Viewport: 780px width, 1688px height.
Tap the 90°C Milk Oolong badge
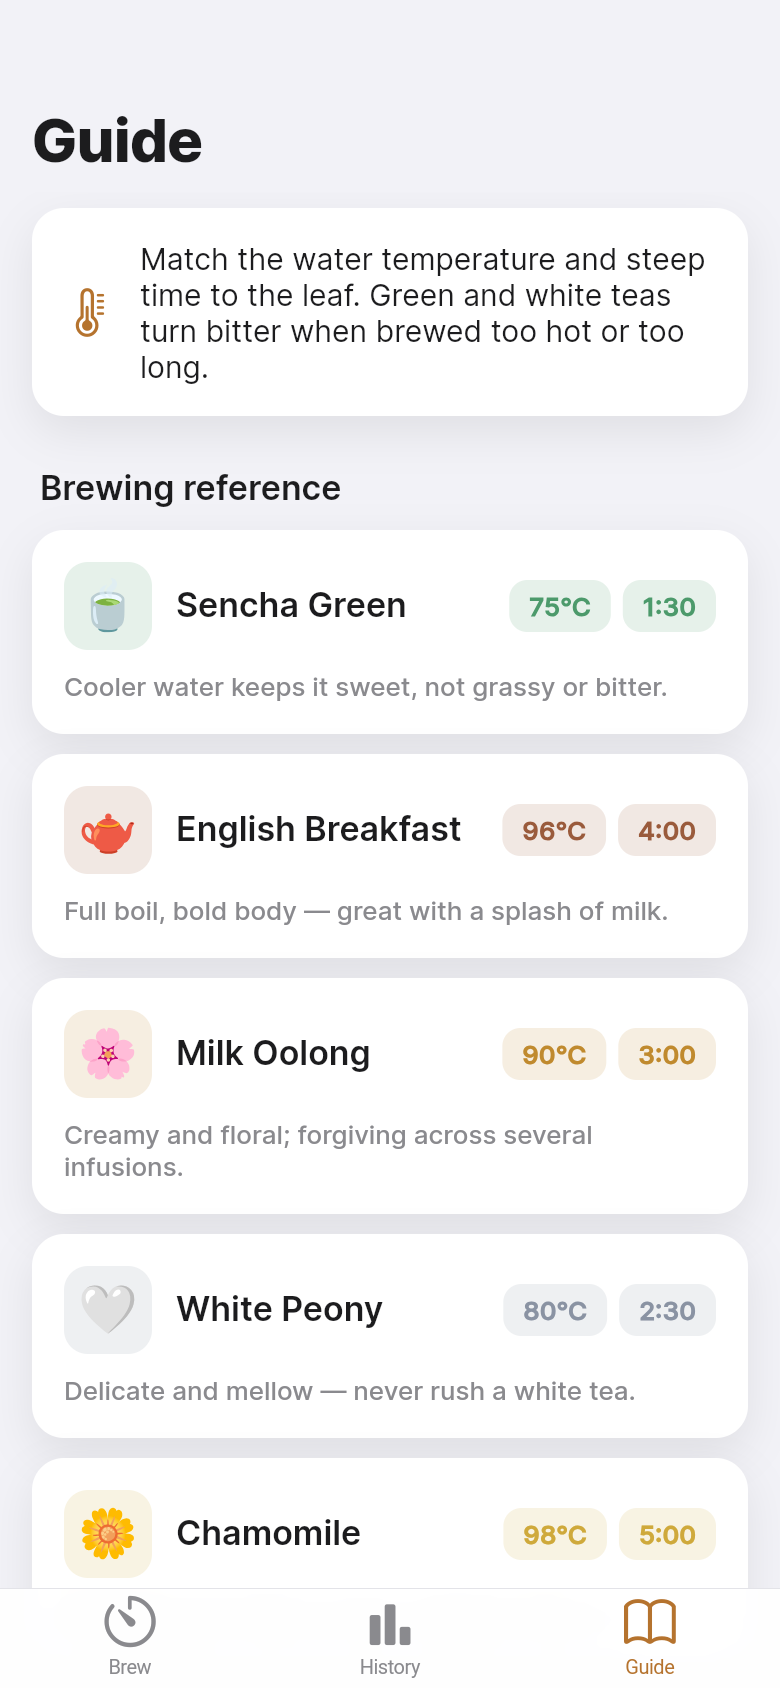pyautogui.click(x=554, y=1054)
